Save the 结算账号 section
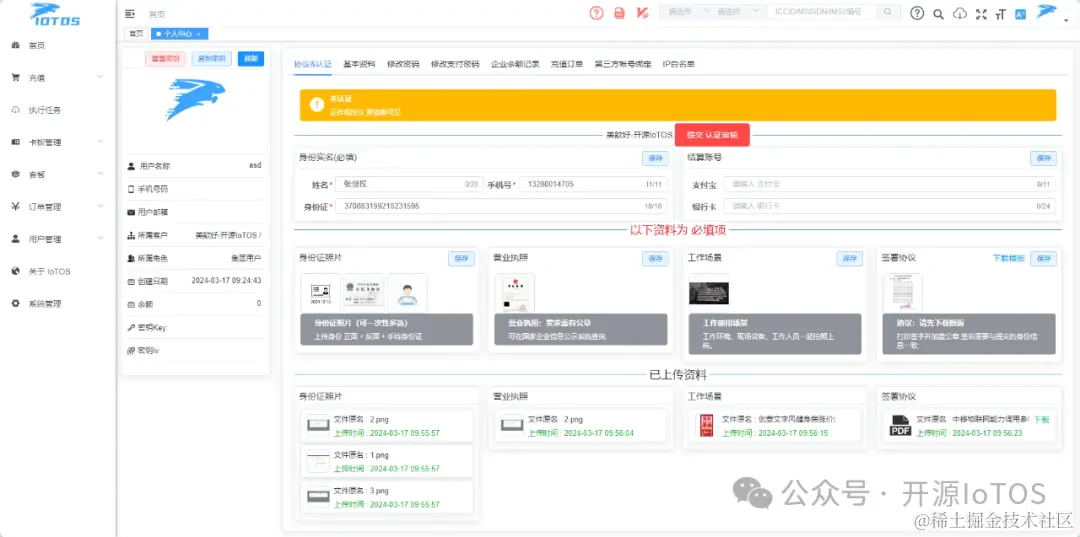 [1043, 158]
